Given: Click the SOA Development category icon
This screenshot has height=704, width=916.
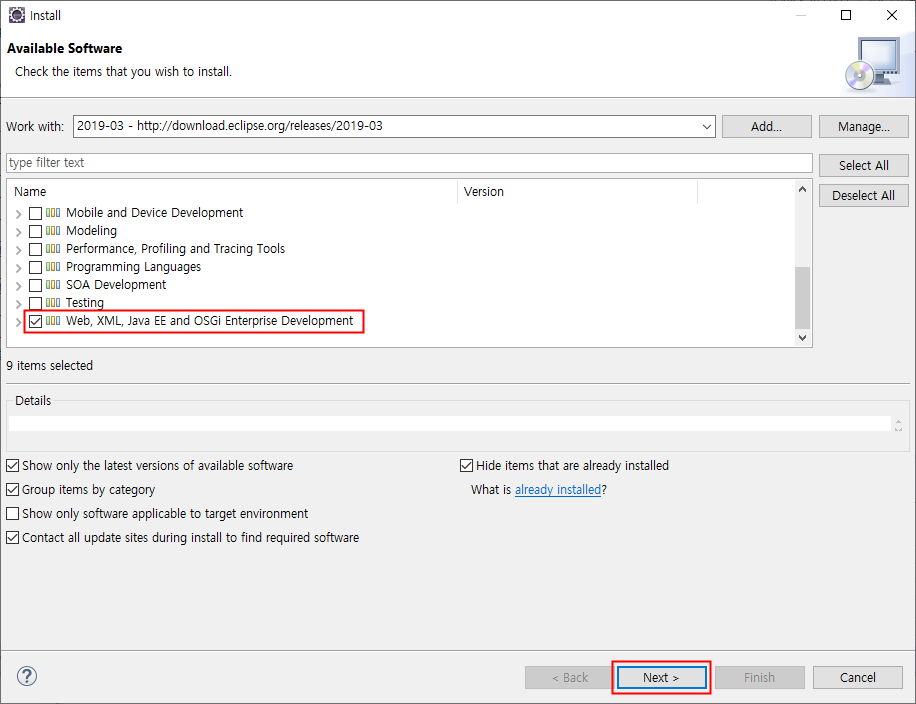Looking at the screenshot, I should click(x=53, y=285).
